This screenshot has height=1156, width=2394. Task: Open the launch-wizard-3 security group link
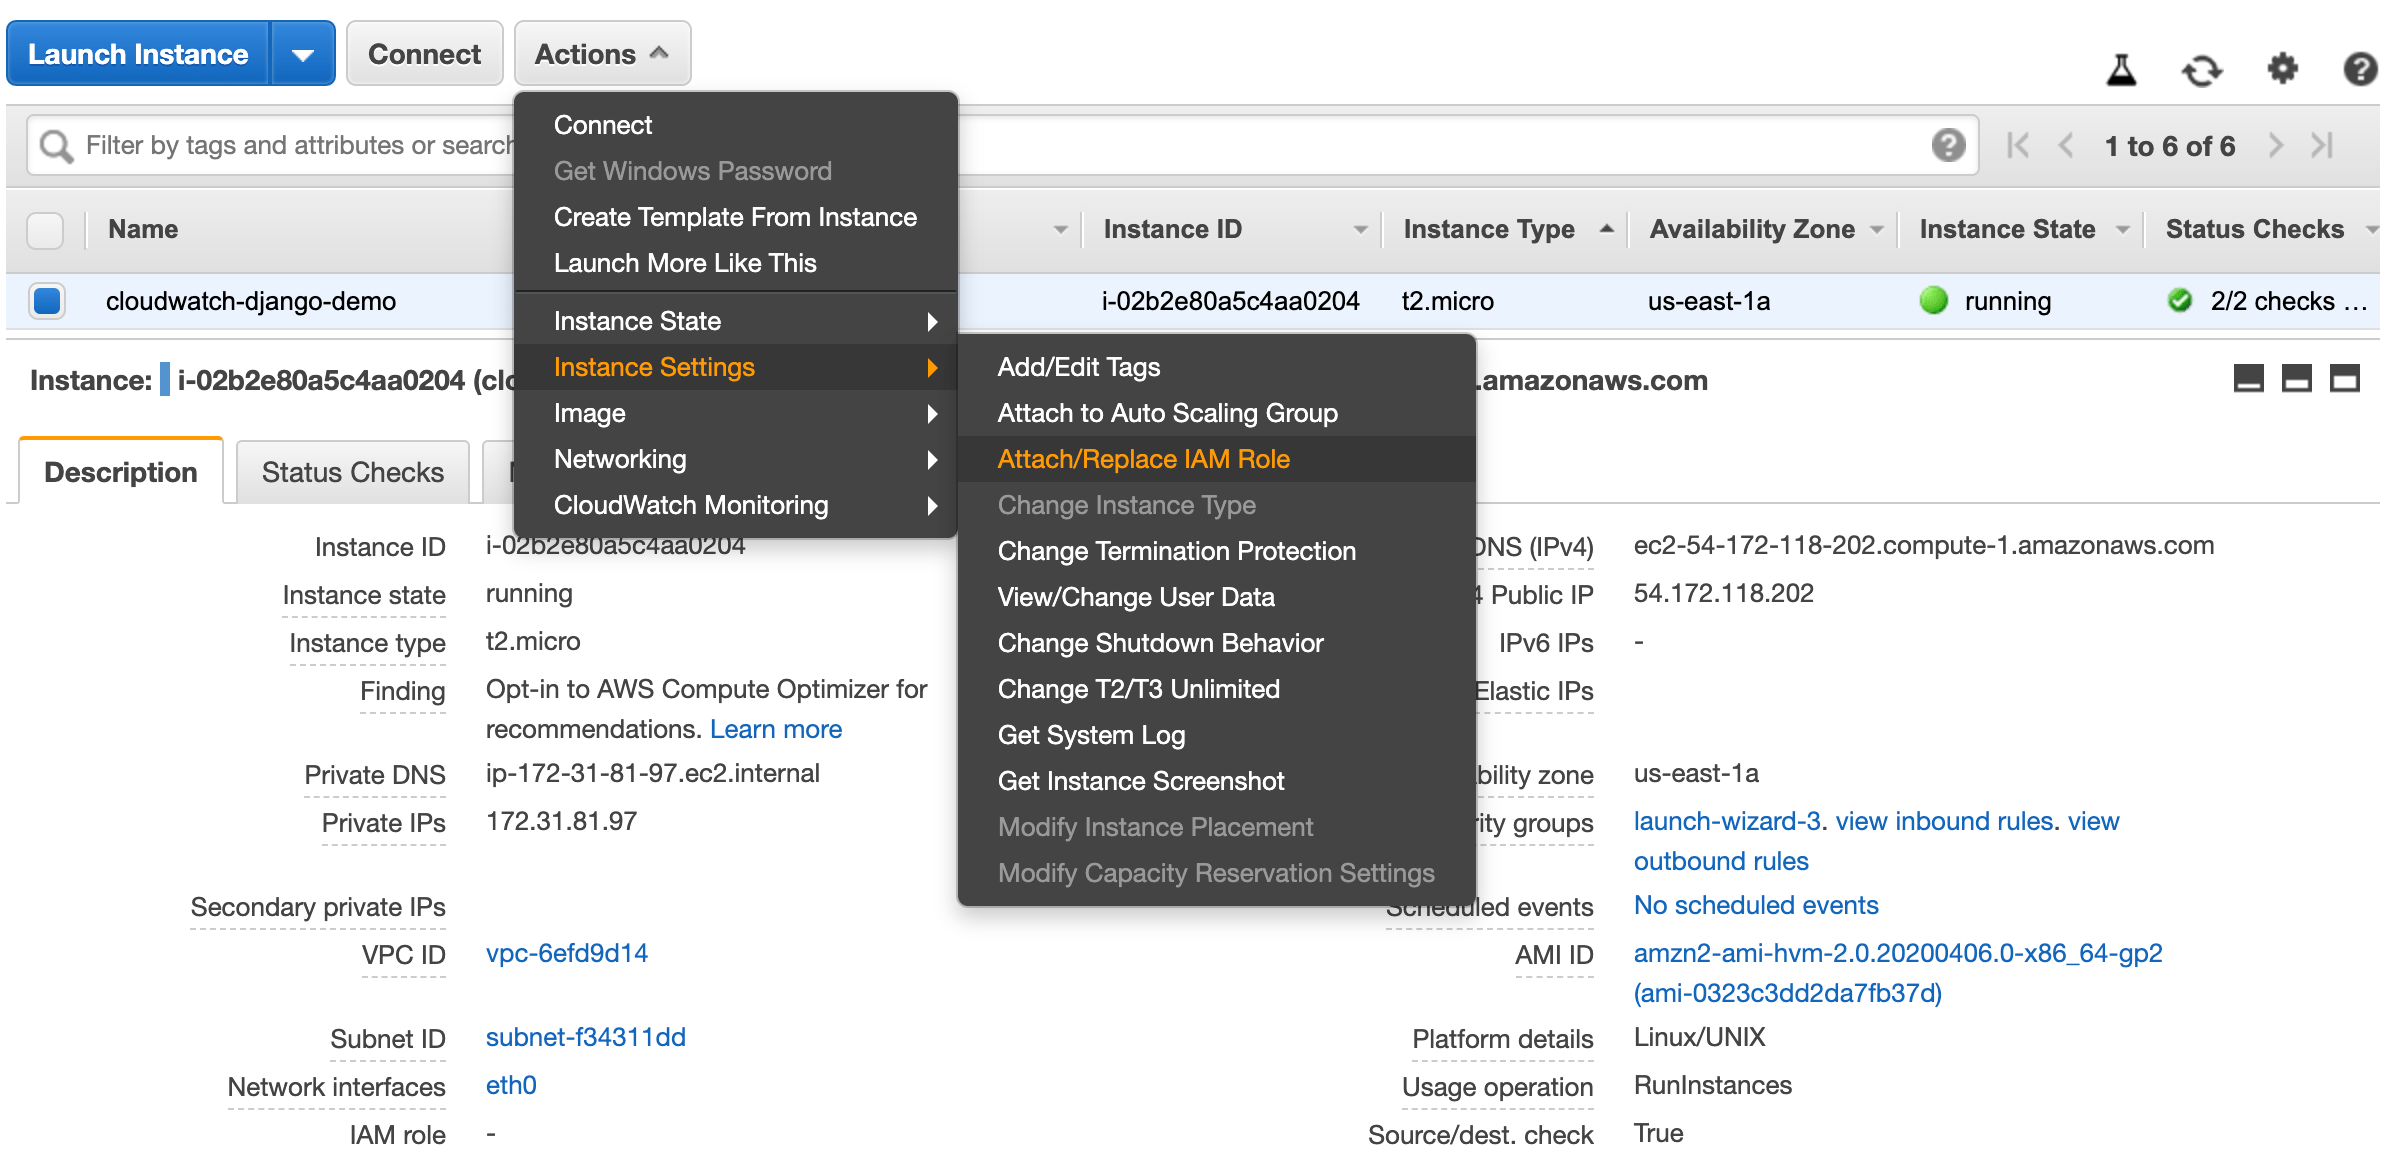coord(1727,821)
